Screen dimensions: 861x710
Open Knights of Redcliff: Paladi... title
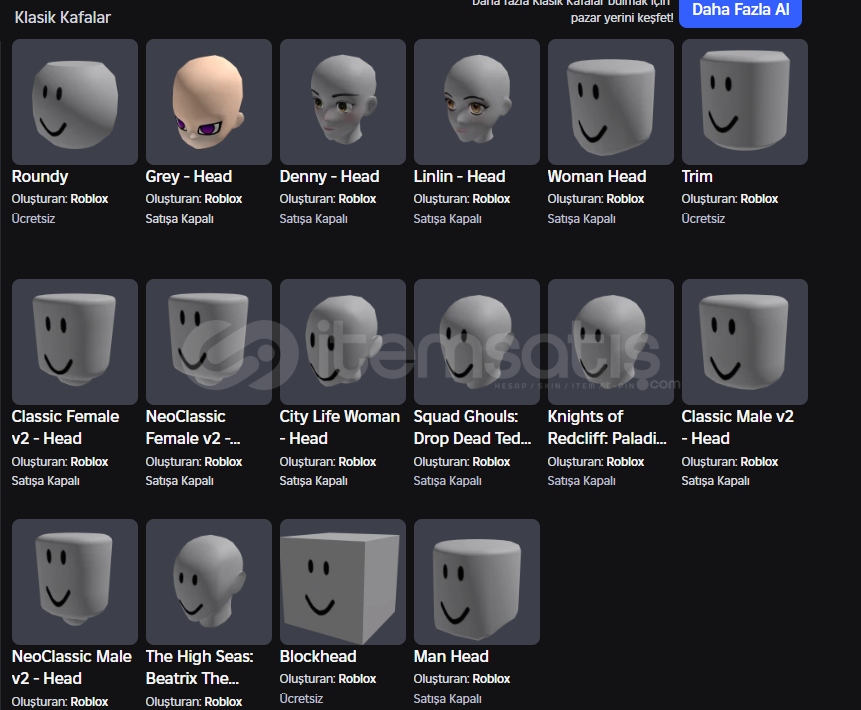coord(607,427)
